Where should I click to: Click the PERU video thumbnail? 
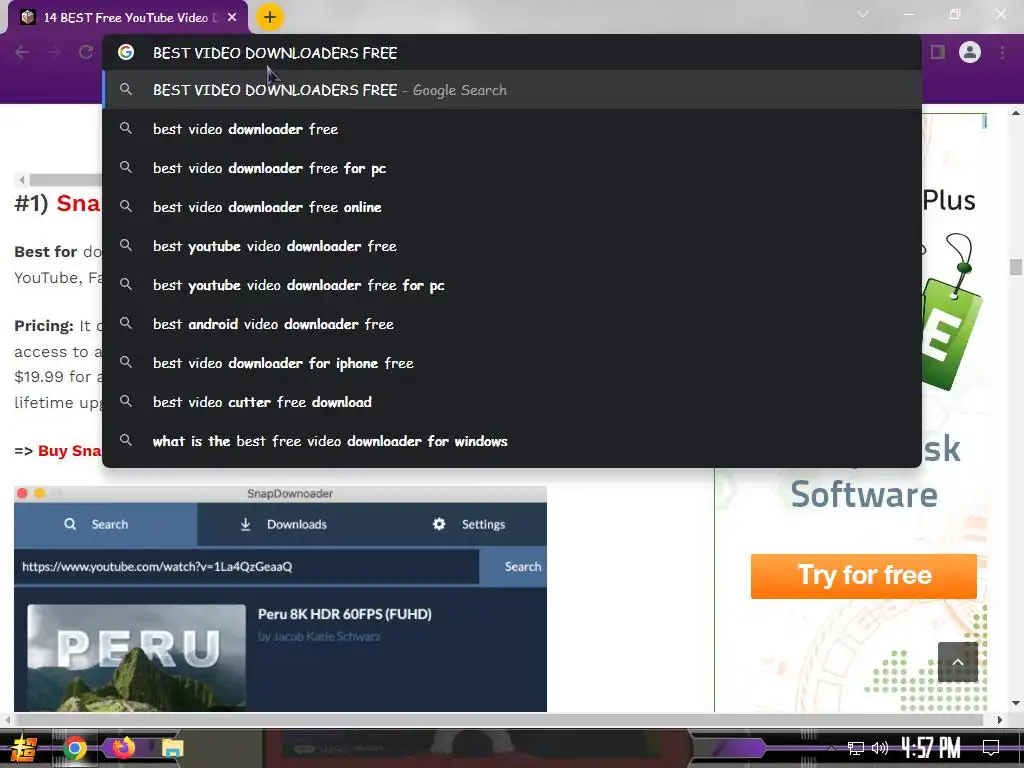coord(136,657)
